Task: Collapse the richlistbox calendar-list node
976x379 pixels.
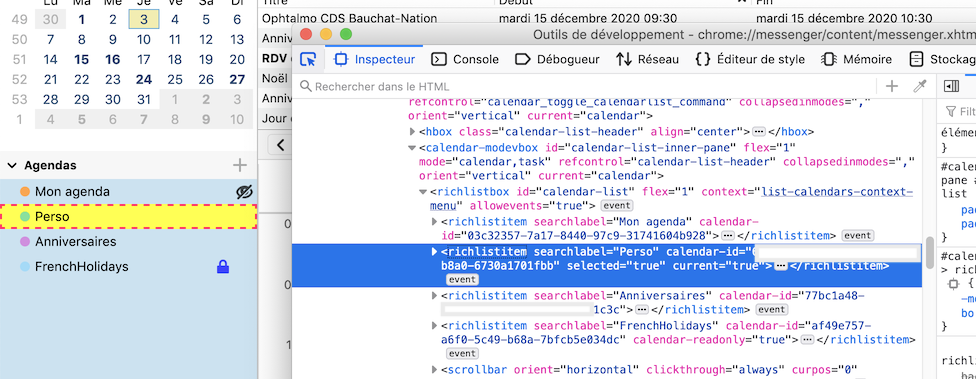Action: pos(423,192)
